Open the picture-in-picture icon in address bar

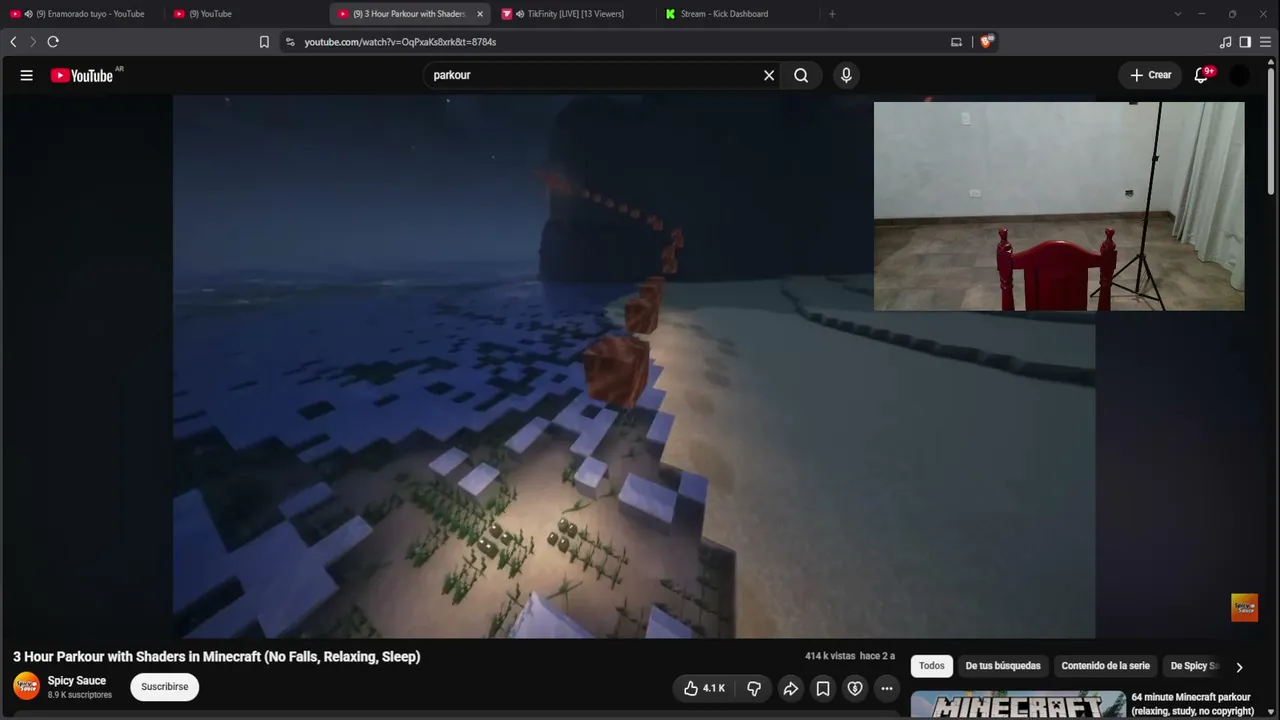click(956, 42)
